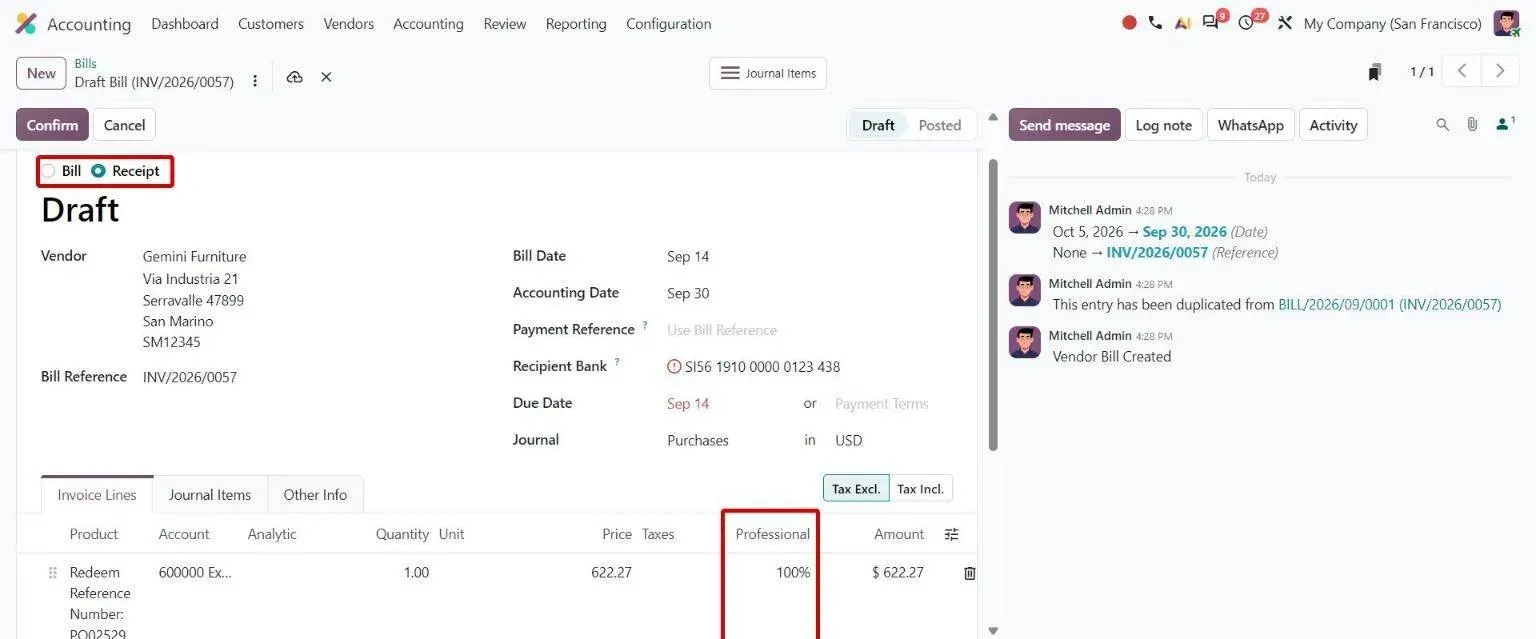Discard changes with the X icon

point(326,77)
